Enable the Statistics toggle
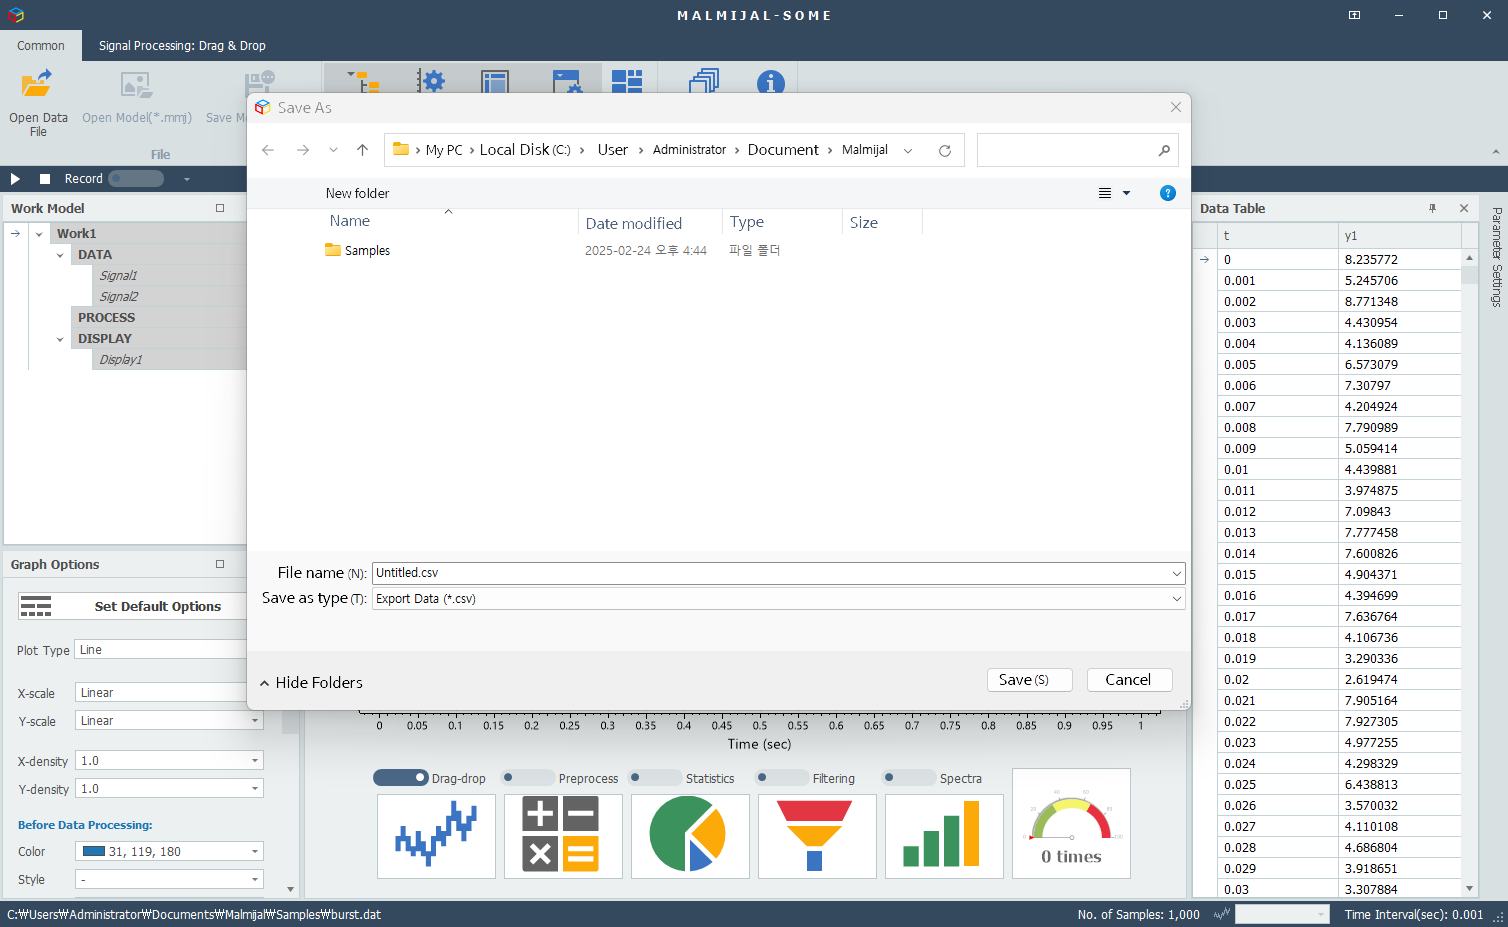Image resolution: width=1508 pixels, height=927 pixels. (655, 778)
